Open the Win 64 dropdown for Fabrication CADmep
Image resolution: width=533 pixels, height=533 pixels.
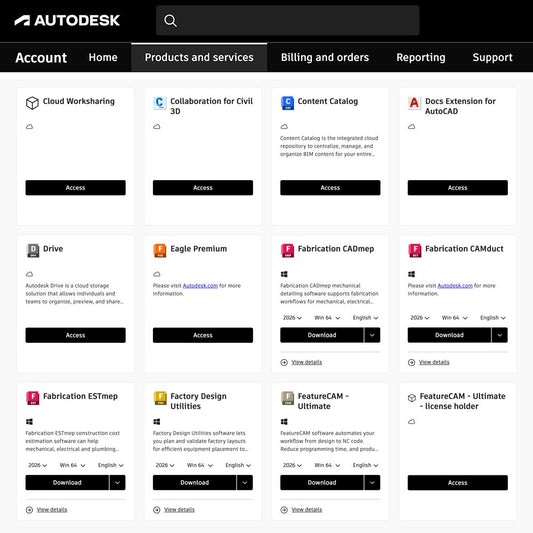[327, 318]
